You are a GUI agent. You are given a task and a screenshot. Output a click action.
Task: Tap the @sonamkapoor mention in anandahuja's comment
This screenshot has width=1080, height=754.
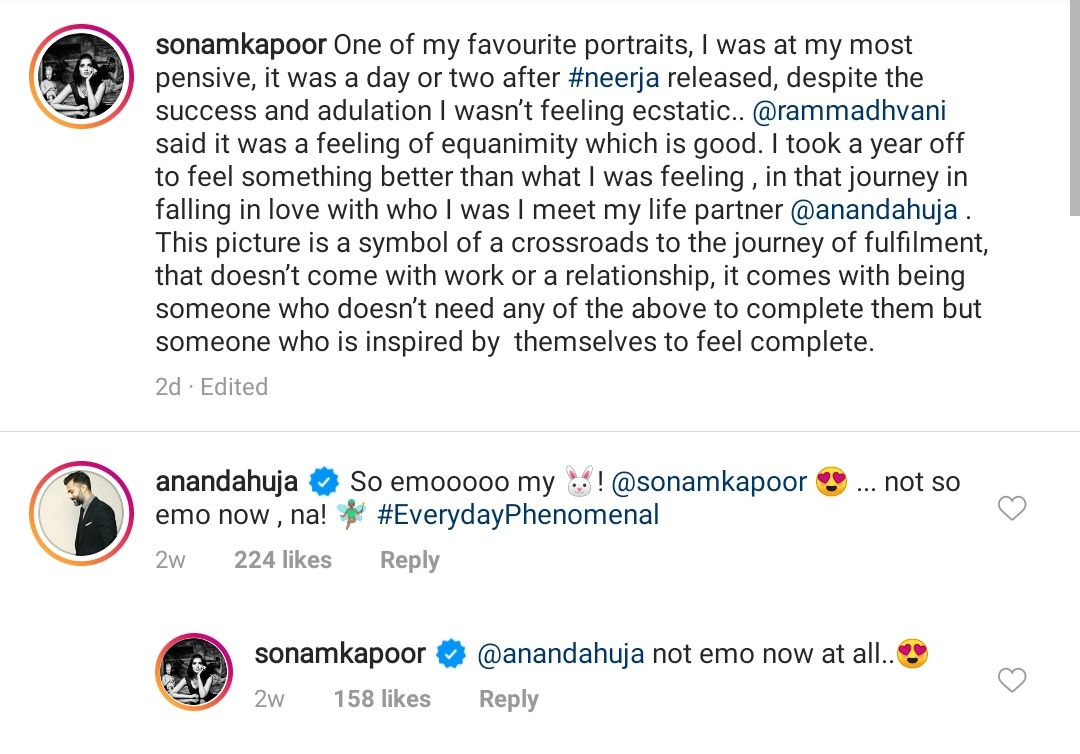[x=710, y=482]
